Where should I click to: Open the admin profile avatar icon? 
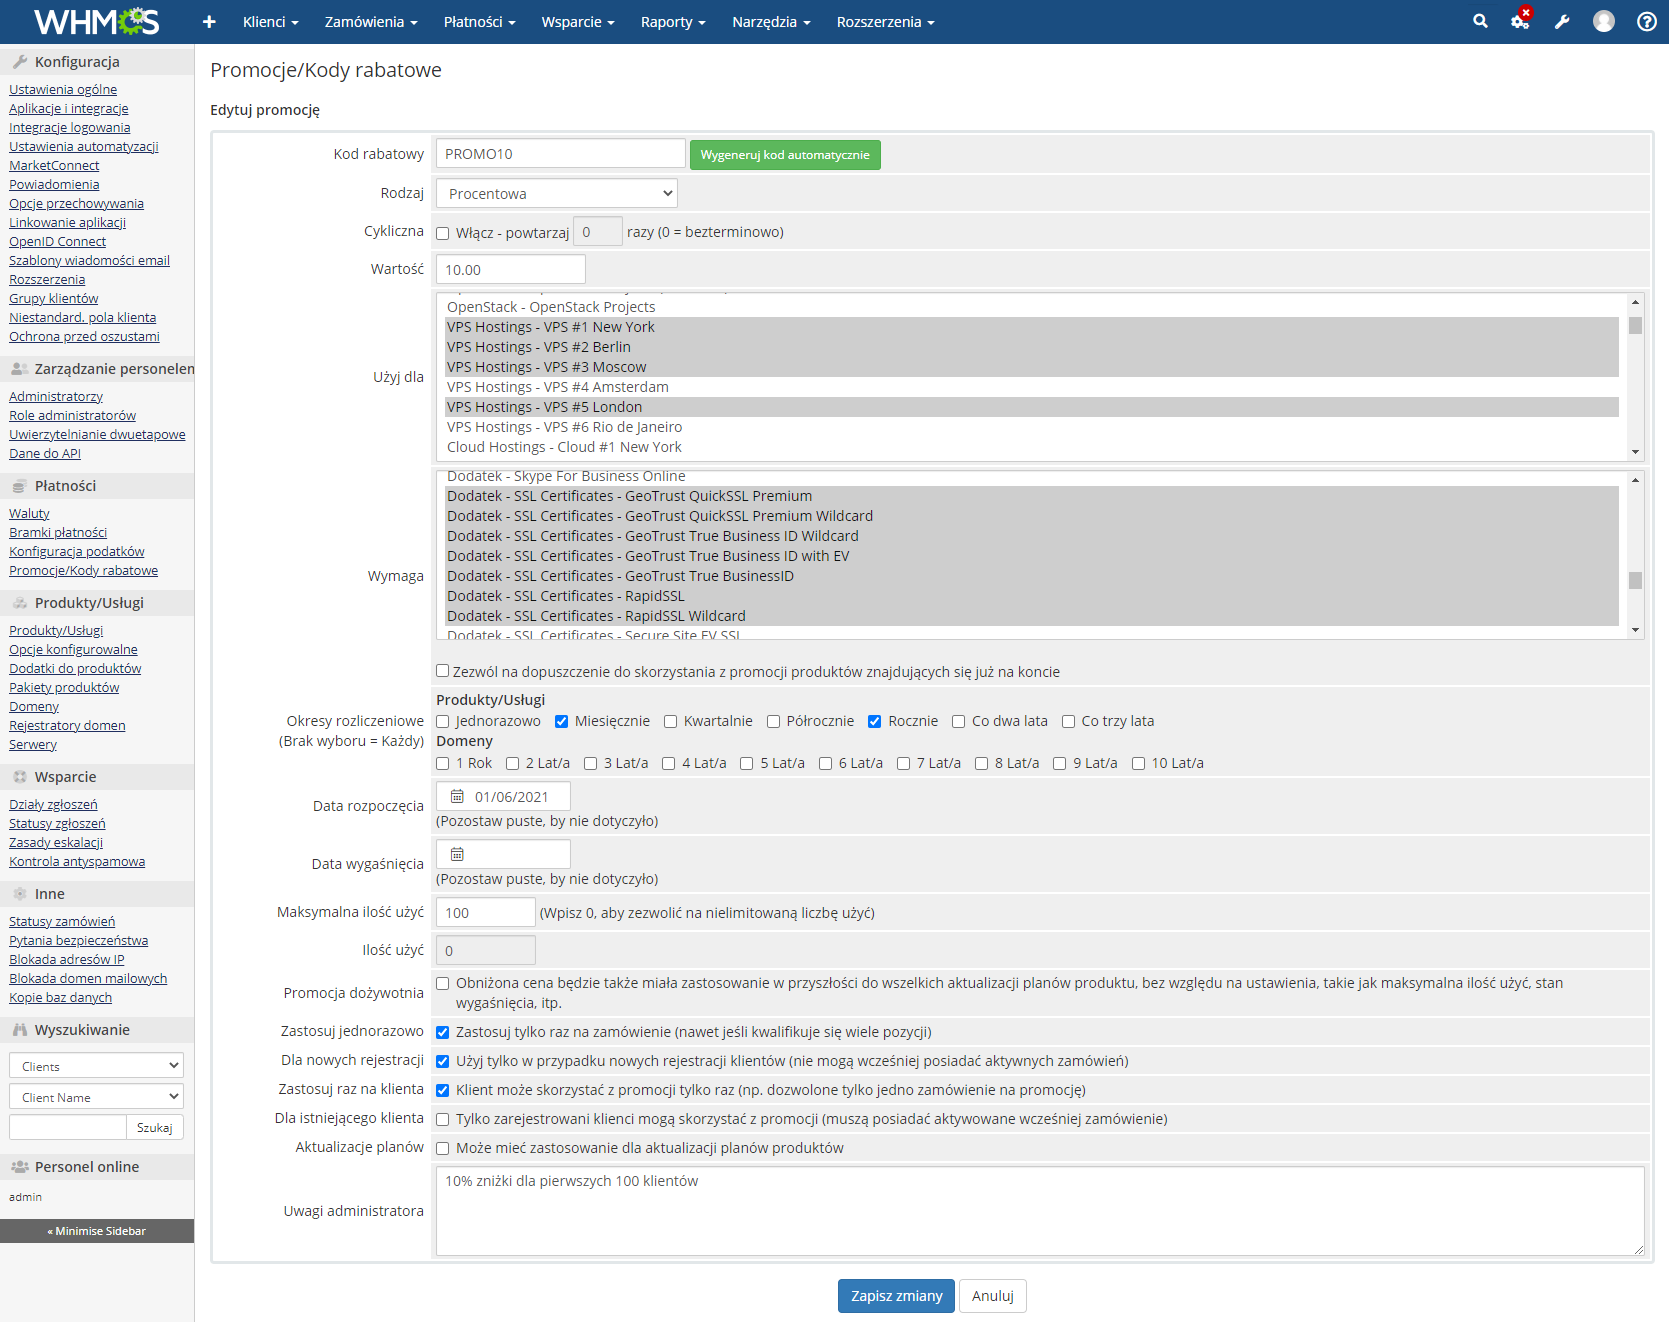coord(1603,21)
